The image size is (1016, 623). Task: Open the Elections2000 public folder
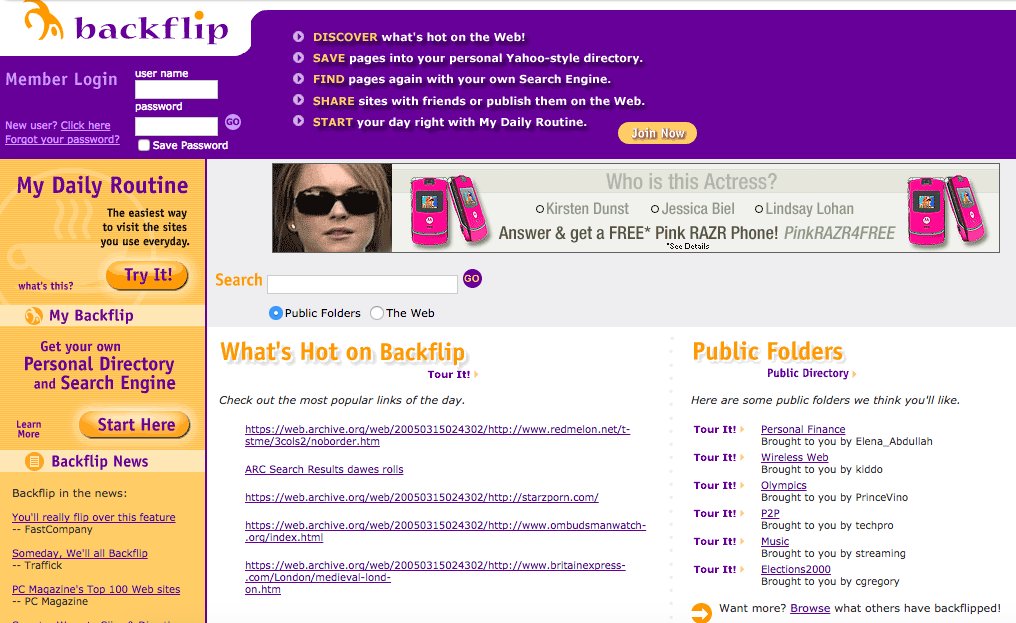[796, 569]
